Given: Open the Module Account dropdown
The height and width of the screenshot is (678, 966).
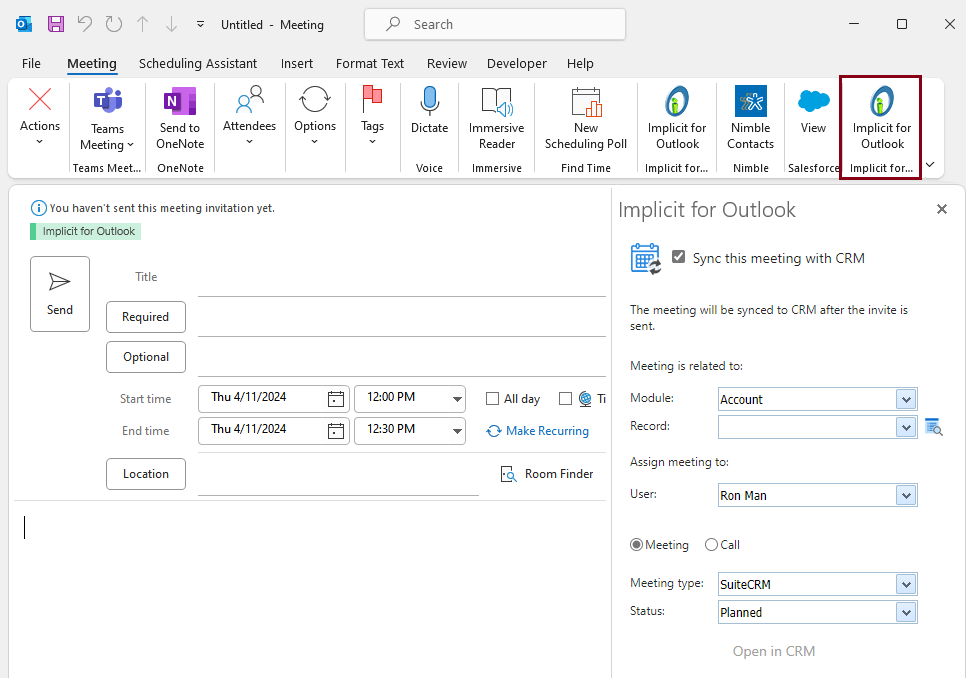Looking at the screenshot, I should coord(906,399).
